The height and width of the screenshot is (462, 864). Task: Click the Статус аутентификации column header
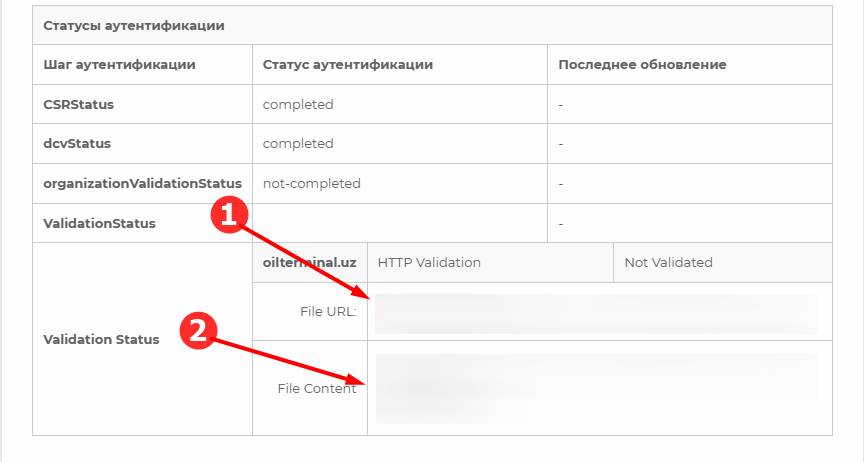(348, 65)
